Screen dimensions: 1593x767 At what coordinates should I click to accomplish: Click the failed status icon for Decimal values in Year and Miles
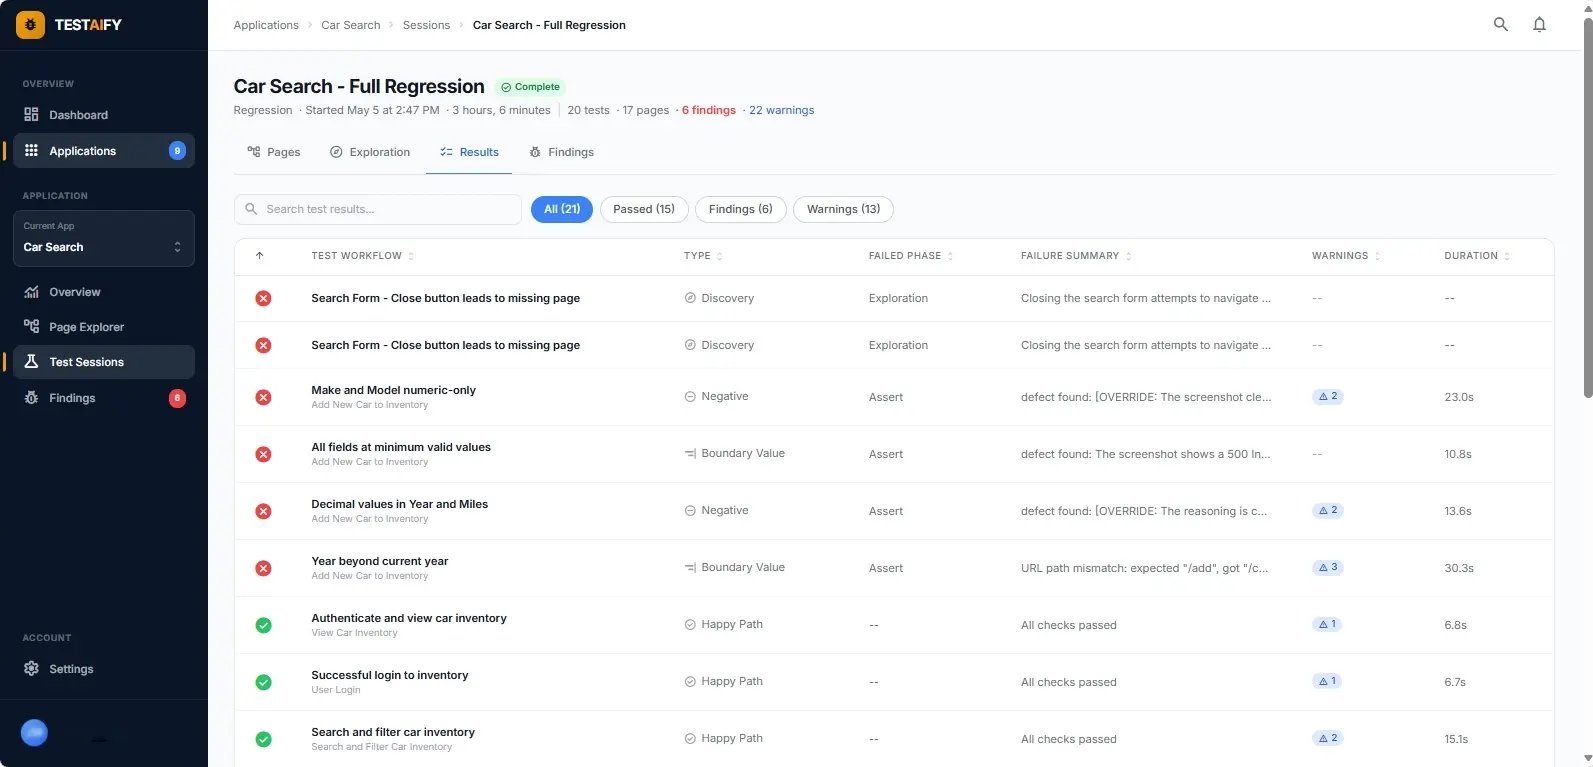point(263,511)
